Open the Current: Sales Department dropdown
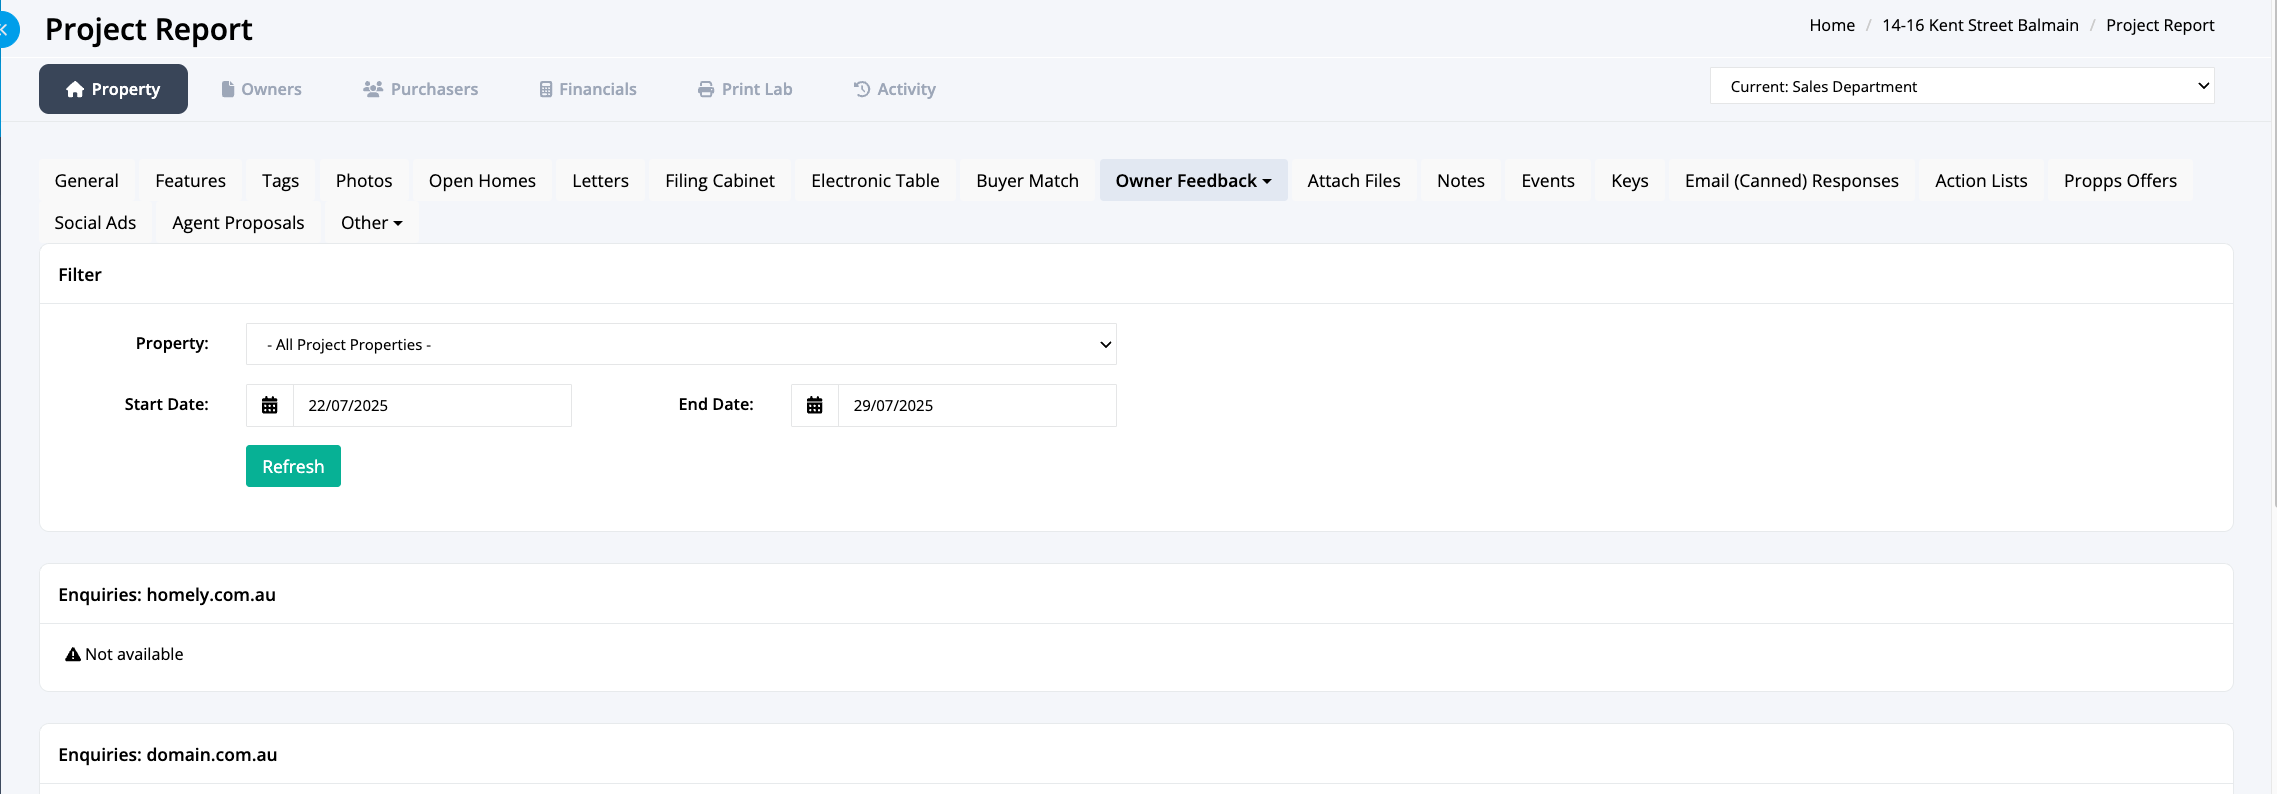The width and height of the screenshot is (2277, 794). tap(1962, 86)
